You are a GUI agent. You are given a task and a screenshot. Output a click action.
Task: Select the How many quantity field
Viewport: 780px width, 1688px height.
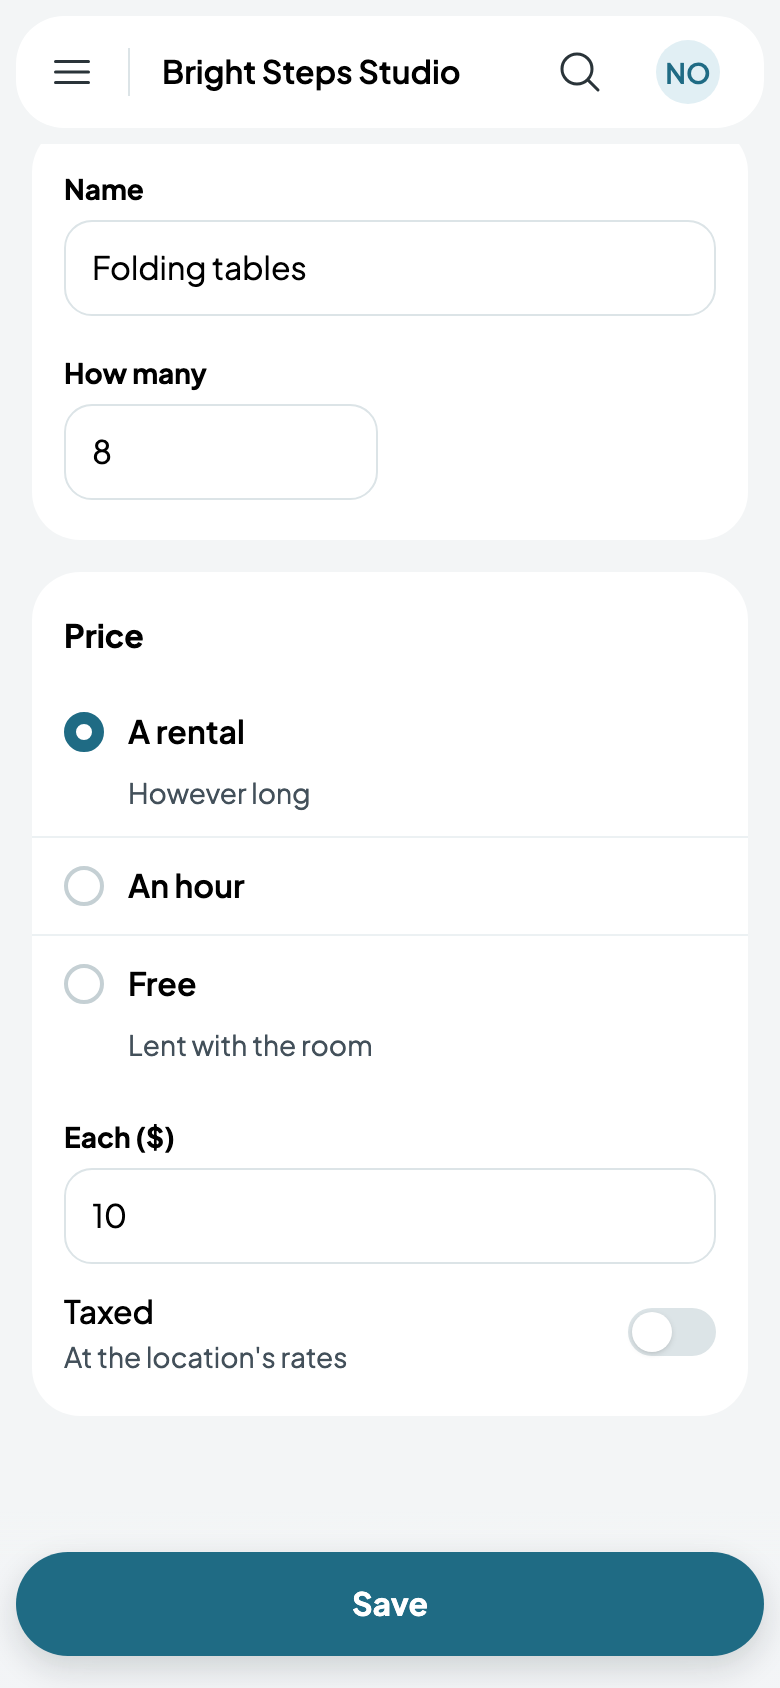pos(221,452)
